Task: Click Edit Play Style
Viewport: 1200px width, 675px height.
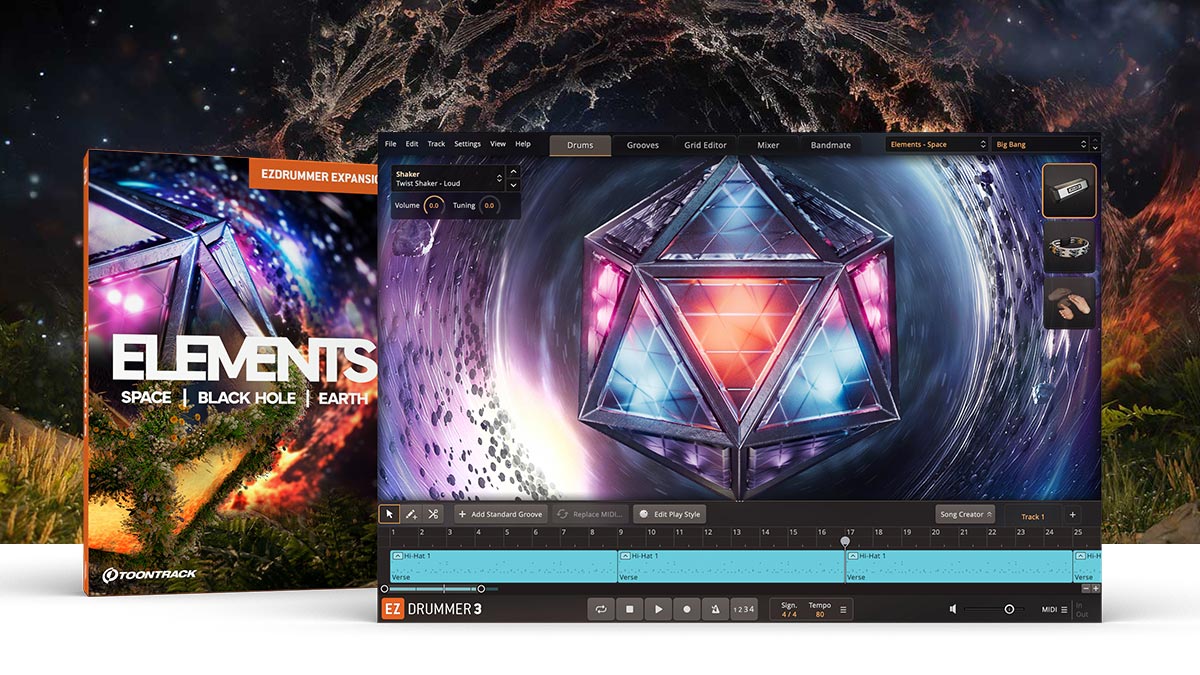Action: pos(670,514)
